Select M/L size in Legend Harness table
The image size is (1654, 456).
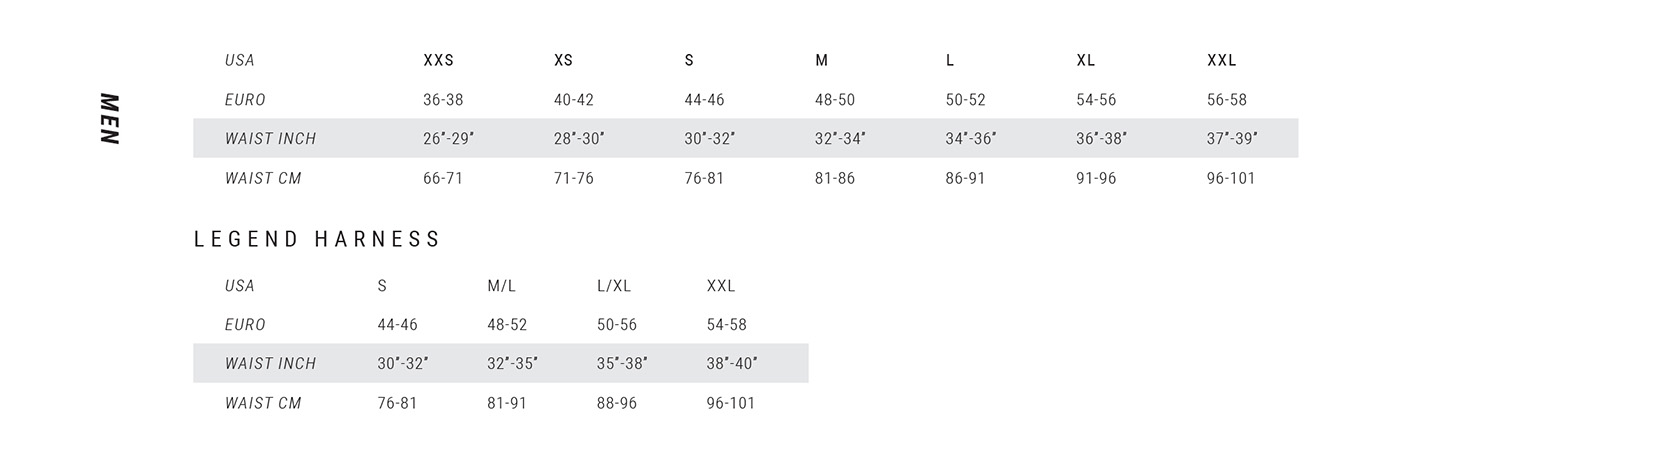(x=501, y=286)
